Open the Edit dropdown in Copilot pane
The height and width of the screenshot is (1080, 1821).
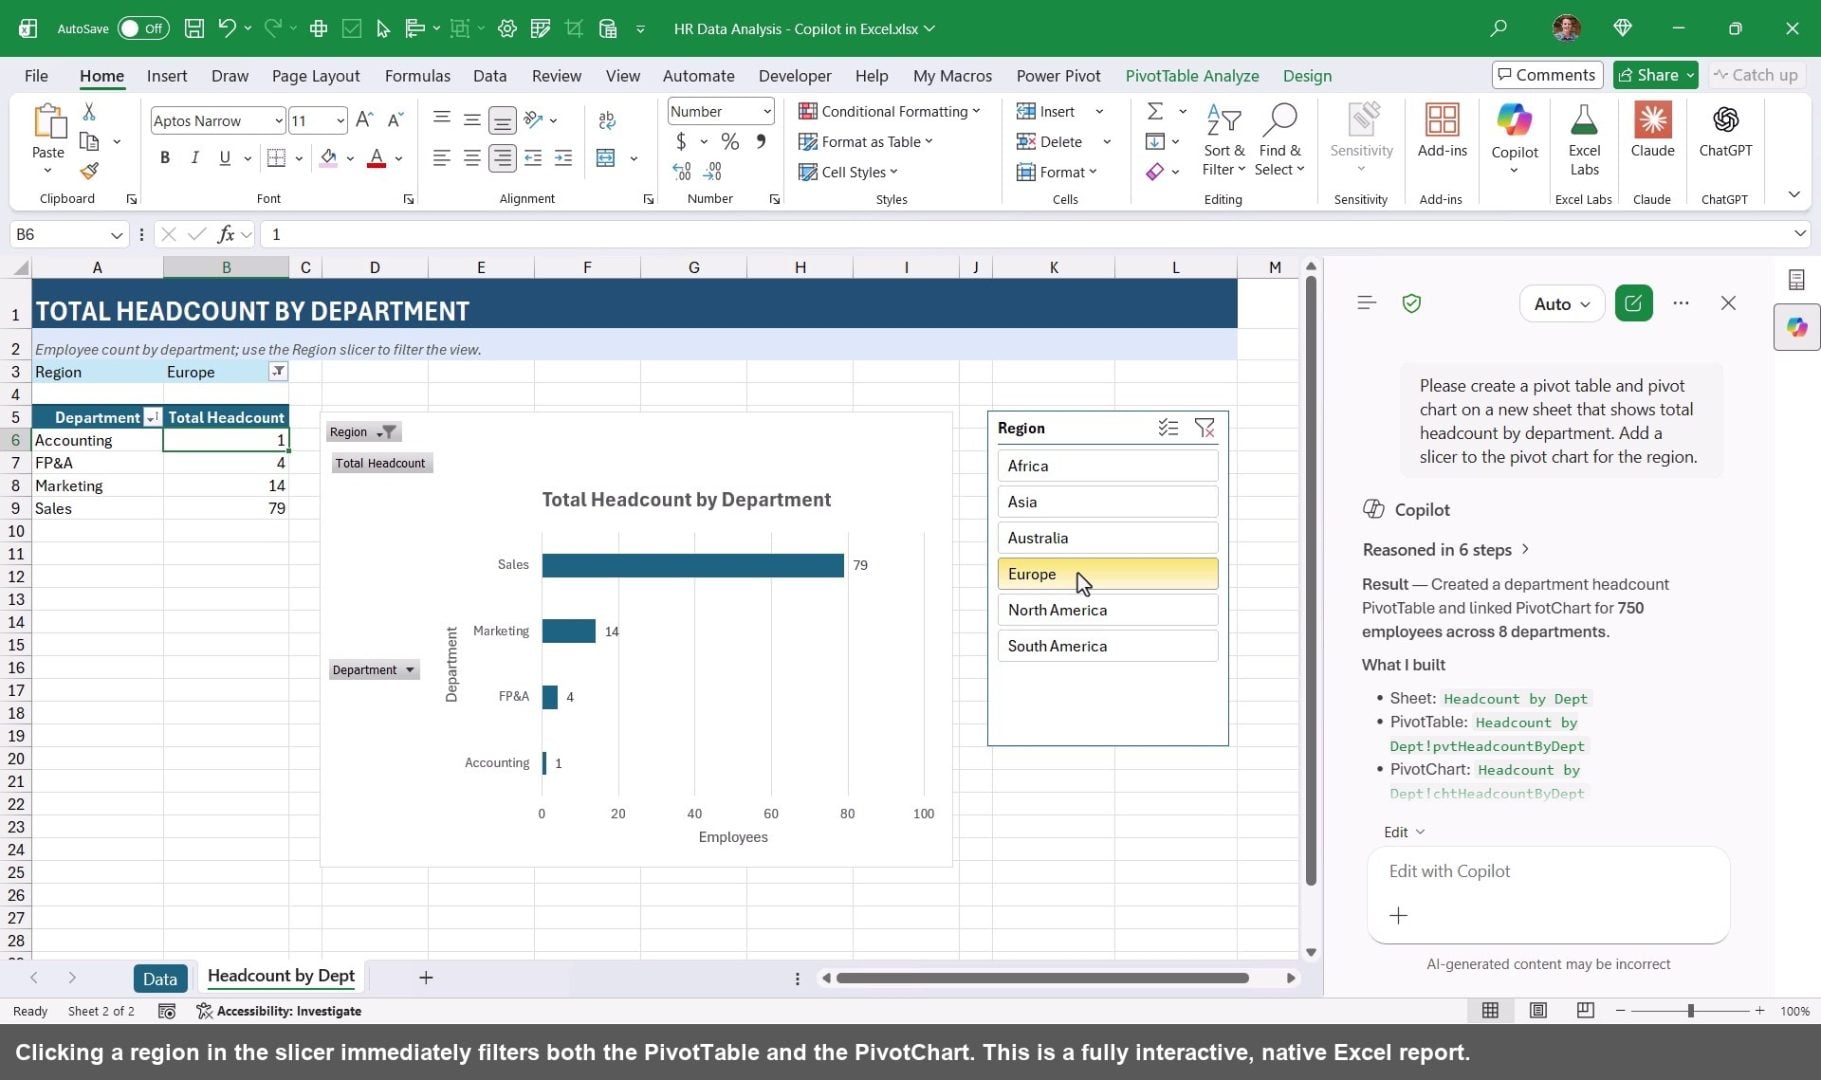pos(1404,832)
